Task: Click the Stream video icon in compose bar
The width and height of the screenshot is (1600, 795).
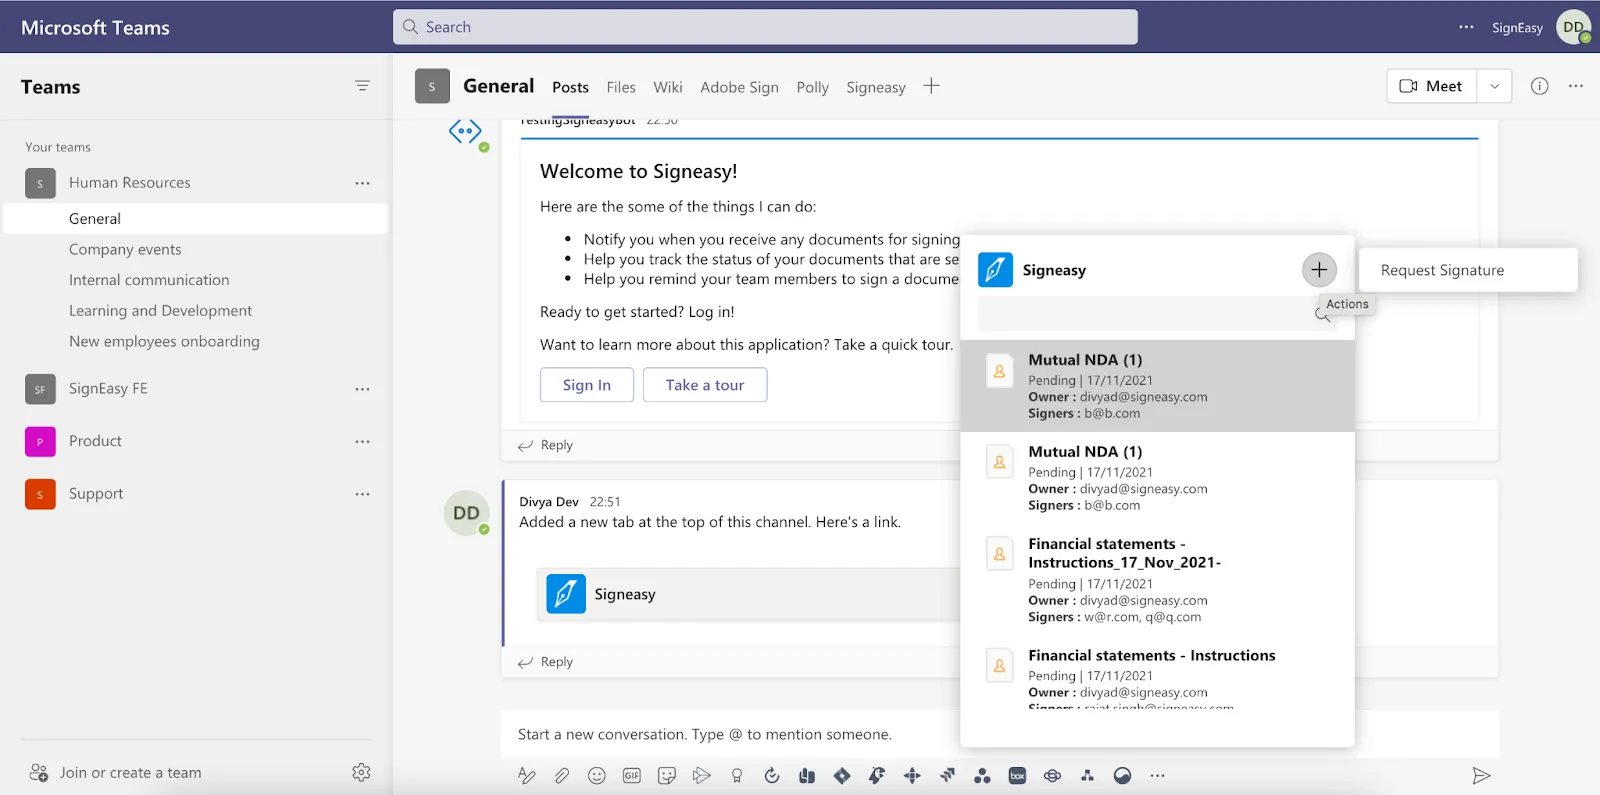Action: pyautogui.click(x=702, y=776)
